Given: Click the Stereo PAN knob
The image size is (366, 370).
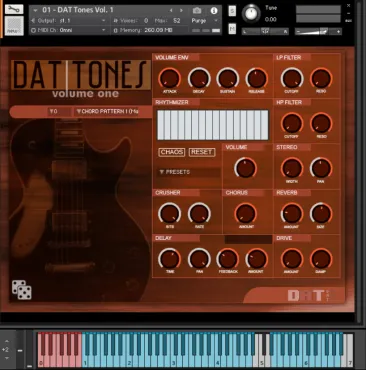Looking at the screenshot, I should 321,168.
